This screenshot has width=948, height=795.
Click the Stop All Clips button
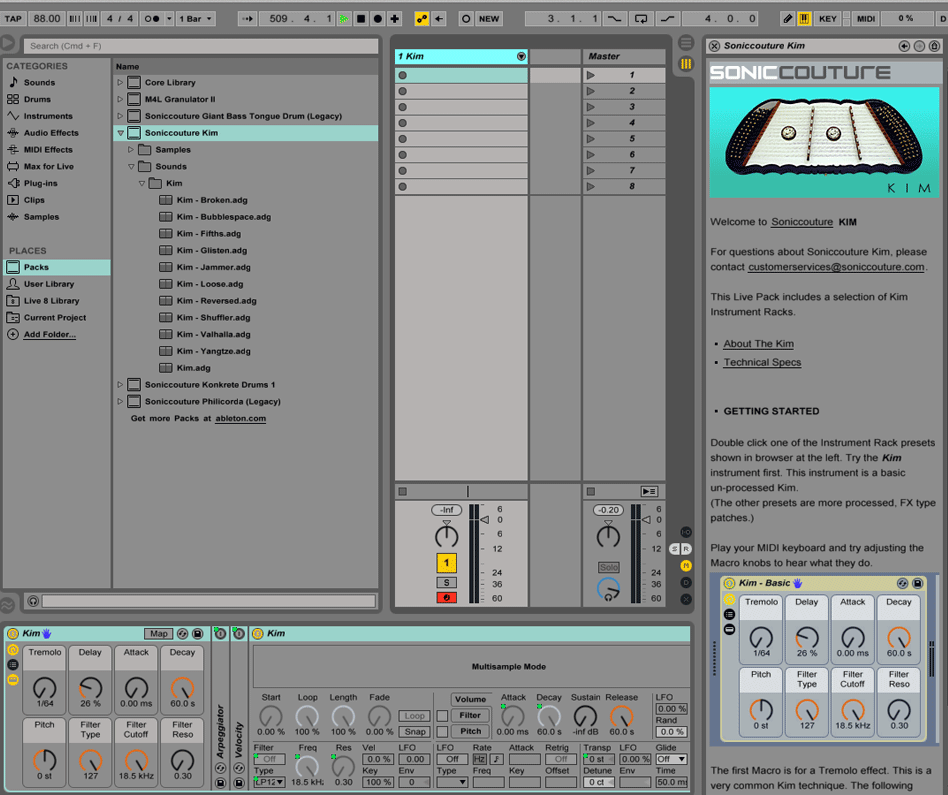click(591, 492)
